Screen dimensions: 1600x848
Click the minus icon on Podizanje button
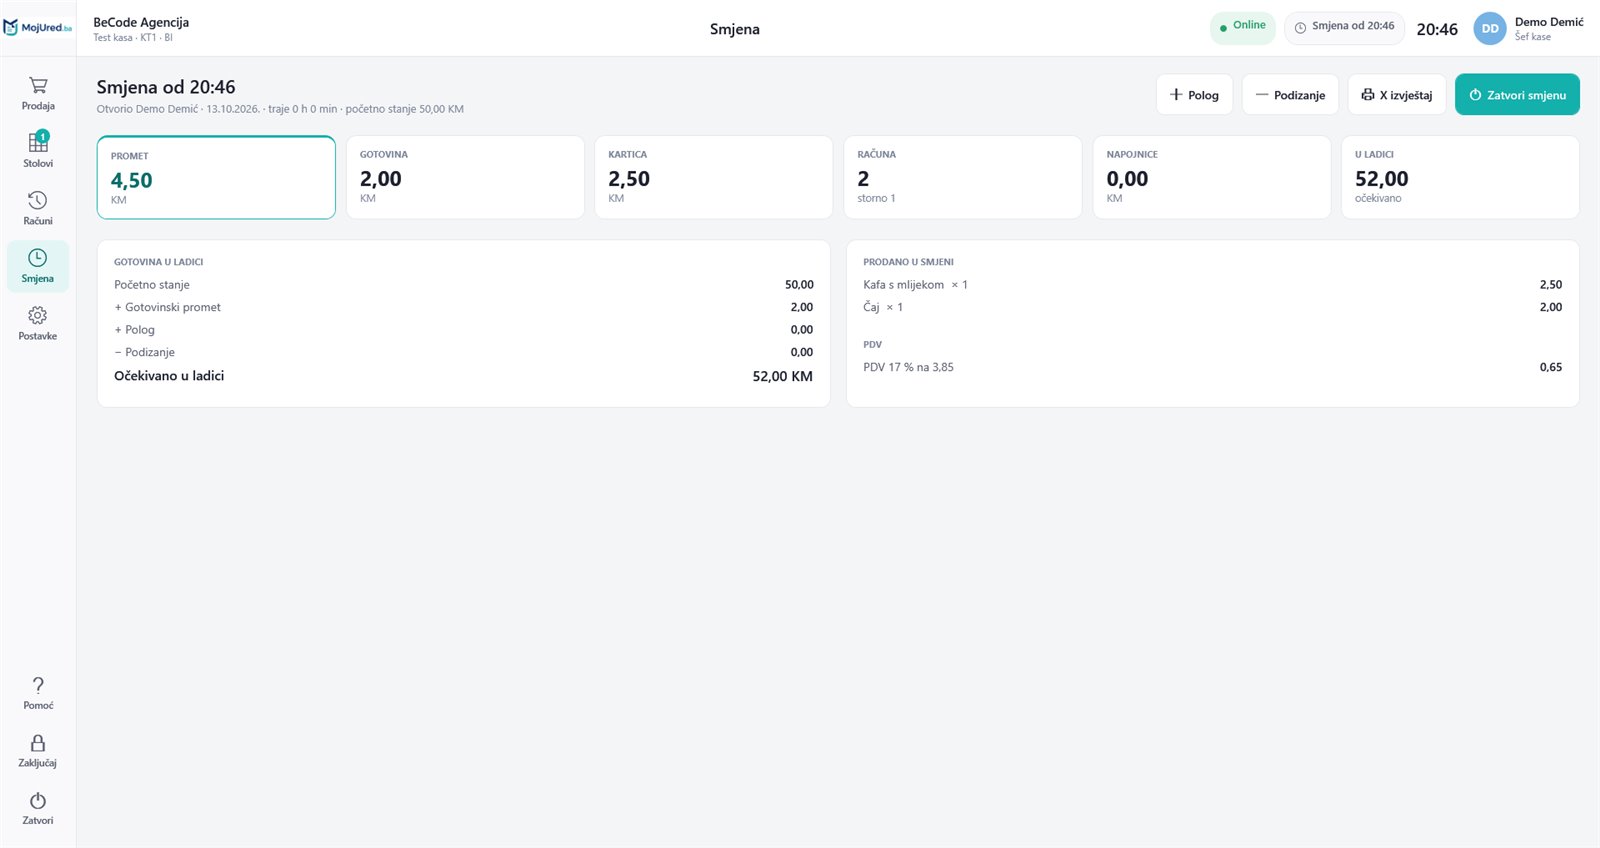[x=1262, y=95]
